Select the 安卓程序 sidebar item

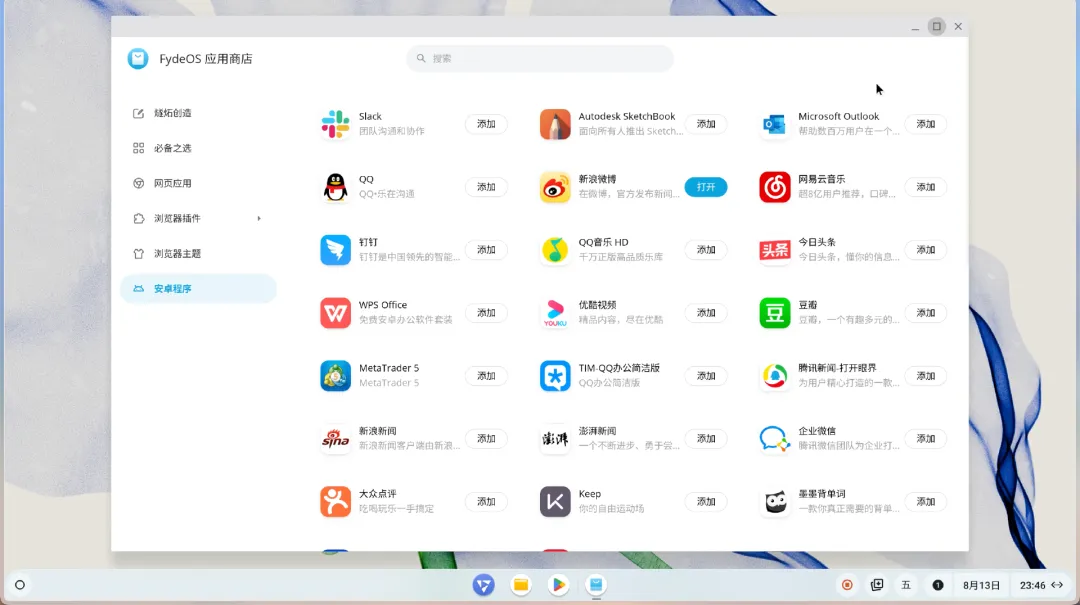198,289
